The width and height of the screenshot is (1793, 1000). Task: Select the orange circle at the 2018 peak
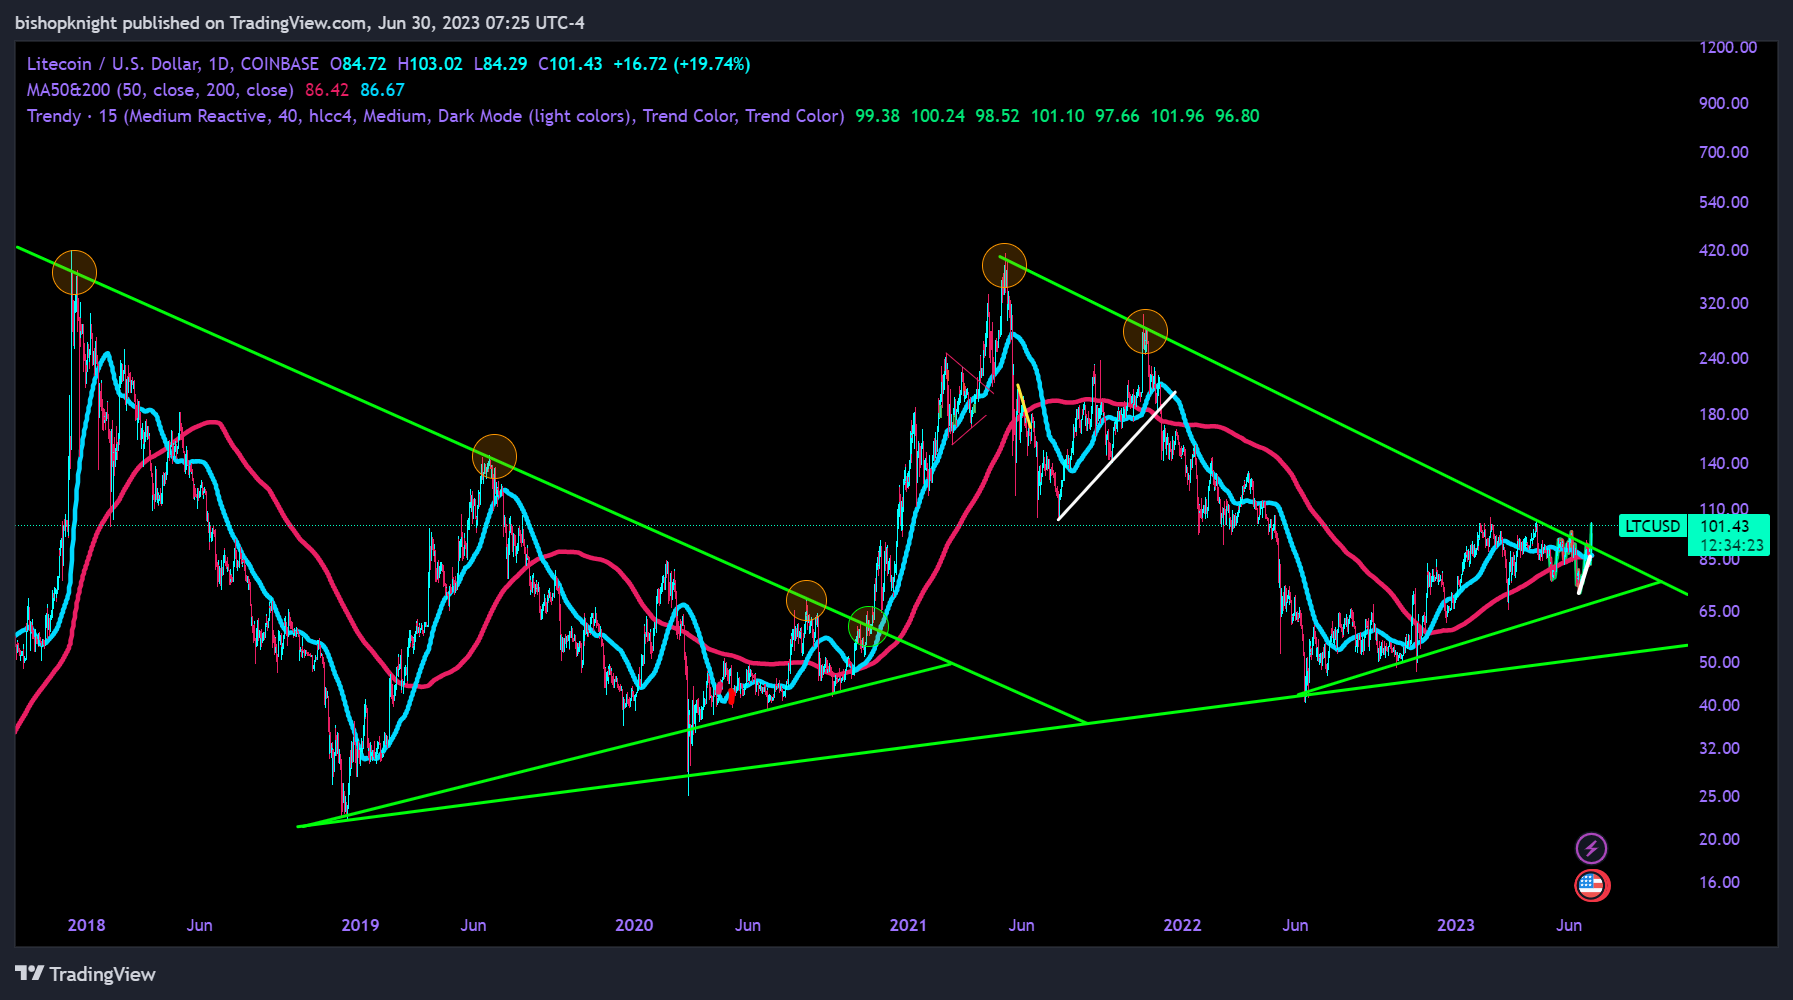74,272
